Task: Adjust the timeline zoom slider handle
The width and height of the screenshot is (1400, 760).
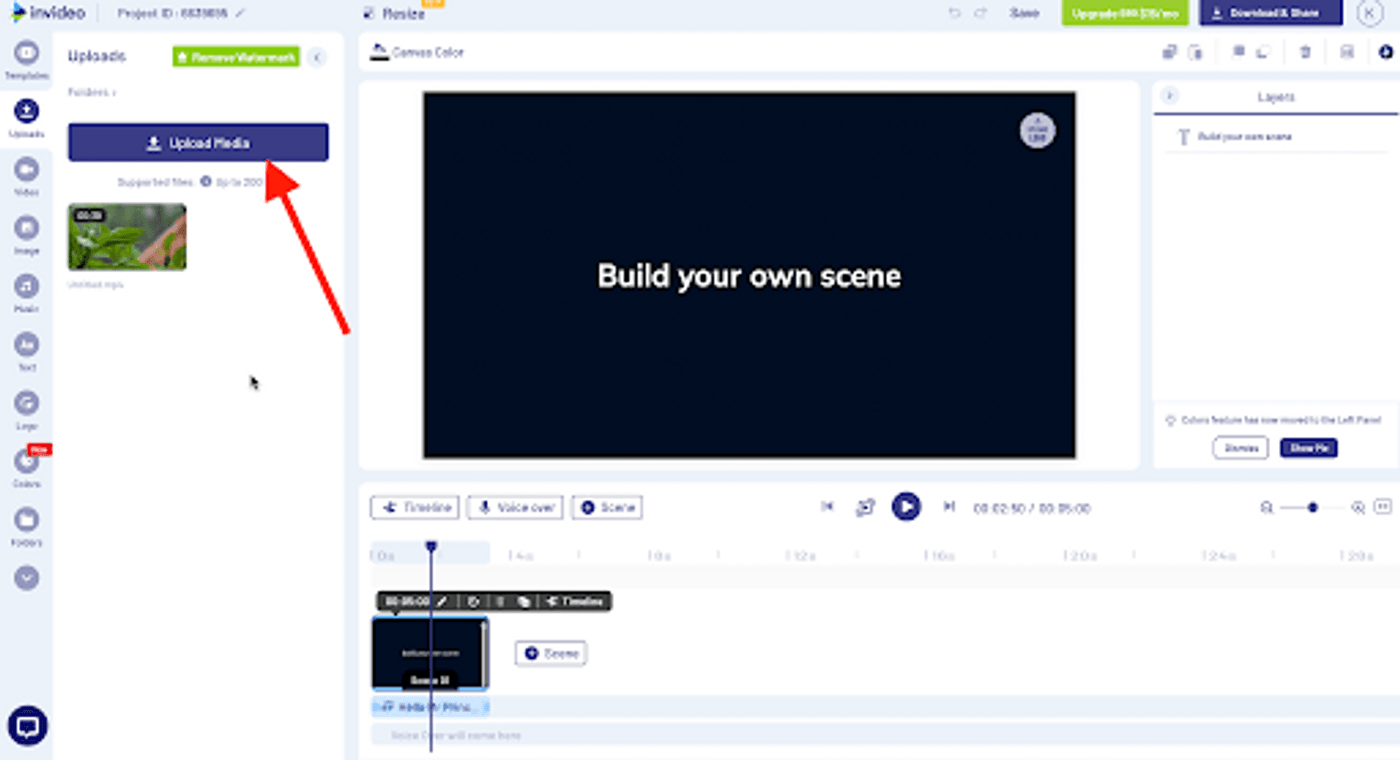Action: coord(1313,507)
